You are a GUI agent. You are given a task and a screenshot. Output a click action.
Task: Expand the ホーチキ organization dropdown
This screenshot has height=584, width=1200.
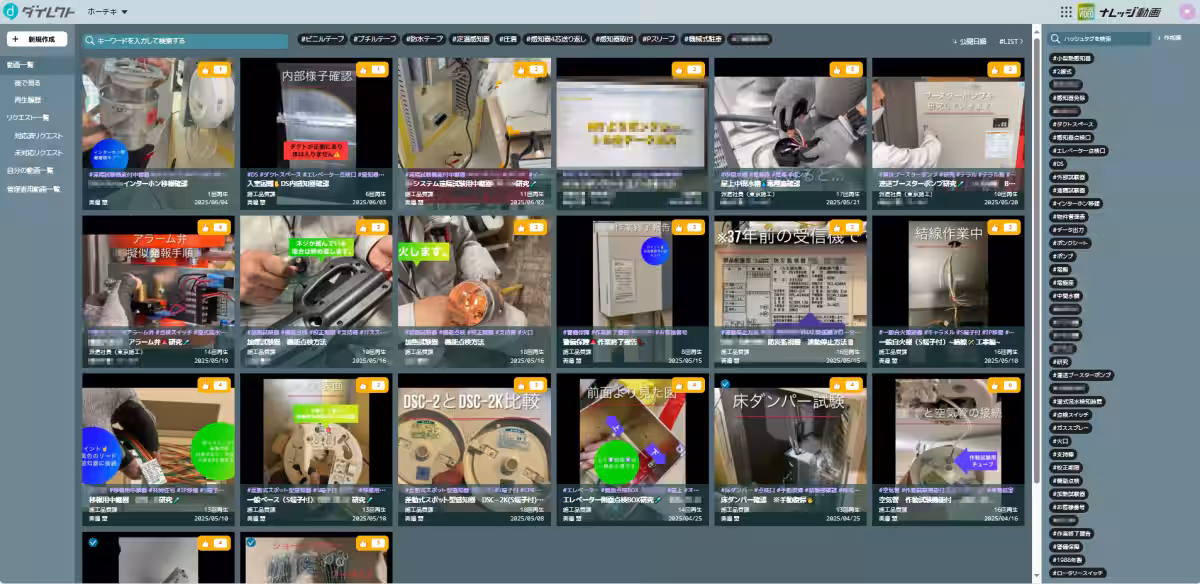(124, 12)
